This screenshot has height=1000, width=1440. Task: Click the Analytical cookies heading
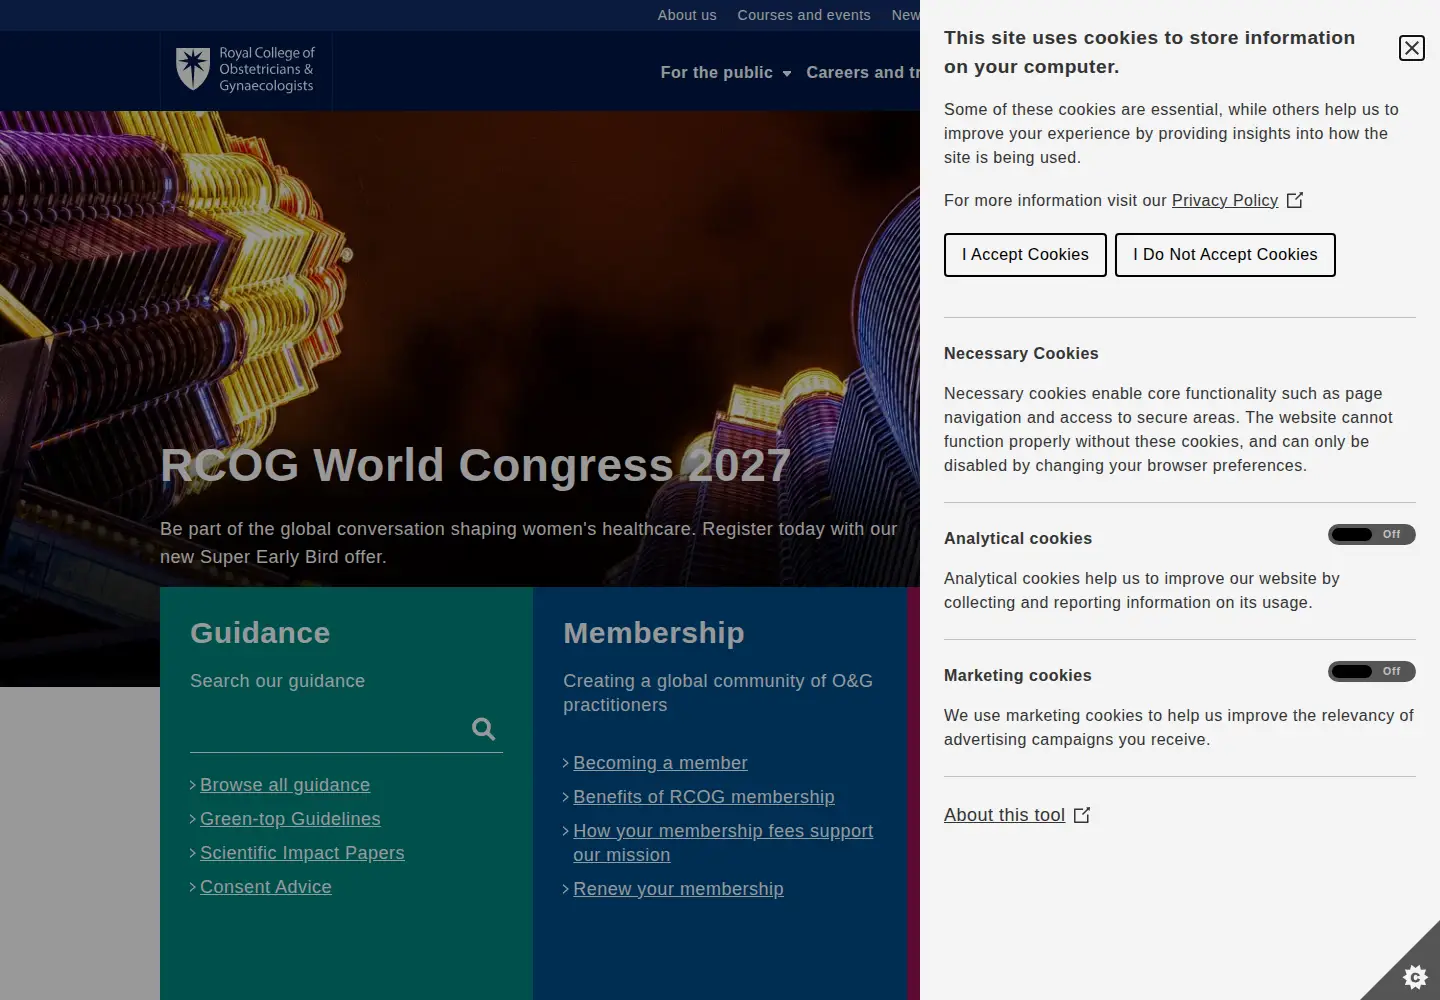click(x=1018, y=539)
